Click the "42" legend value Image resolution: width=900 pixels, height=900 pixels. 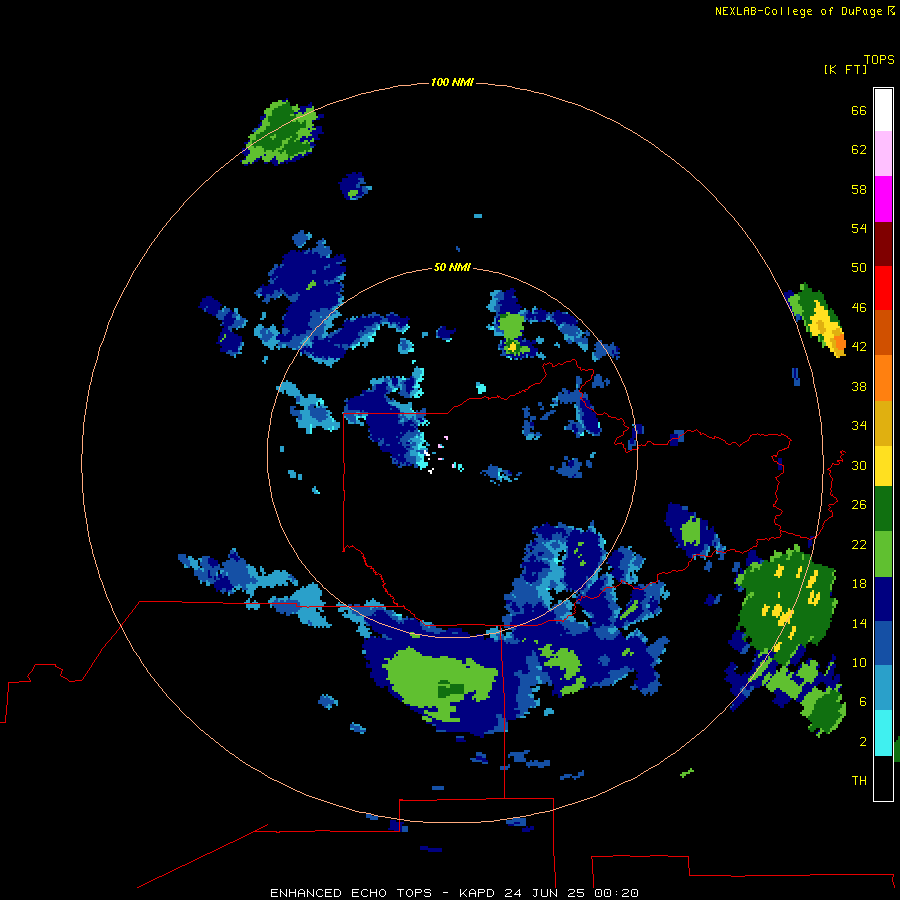[x=859, y=347]
